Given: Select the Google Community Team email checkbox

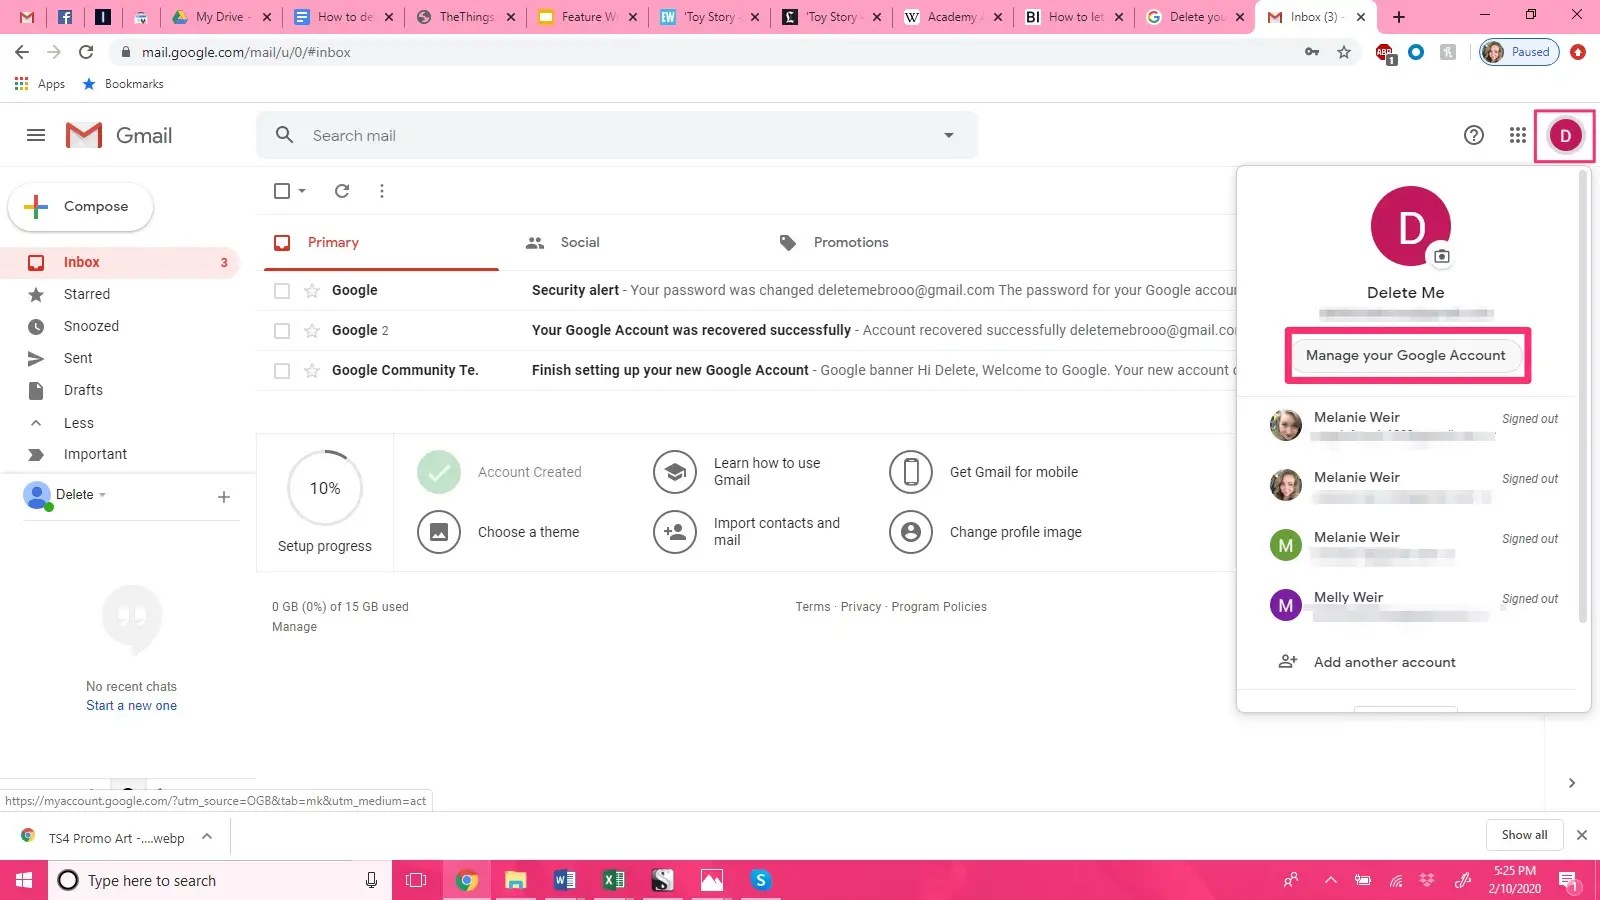Looking at the screenshot, I should click(x=281, y=370).
